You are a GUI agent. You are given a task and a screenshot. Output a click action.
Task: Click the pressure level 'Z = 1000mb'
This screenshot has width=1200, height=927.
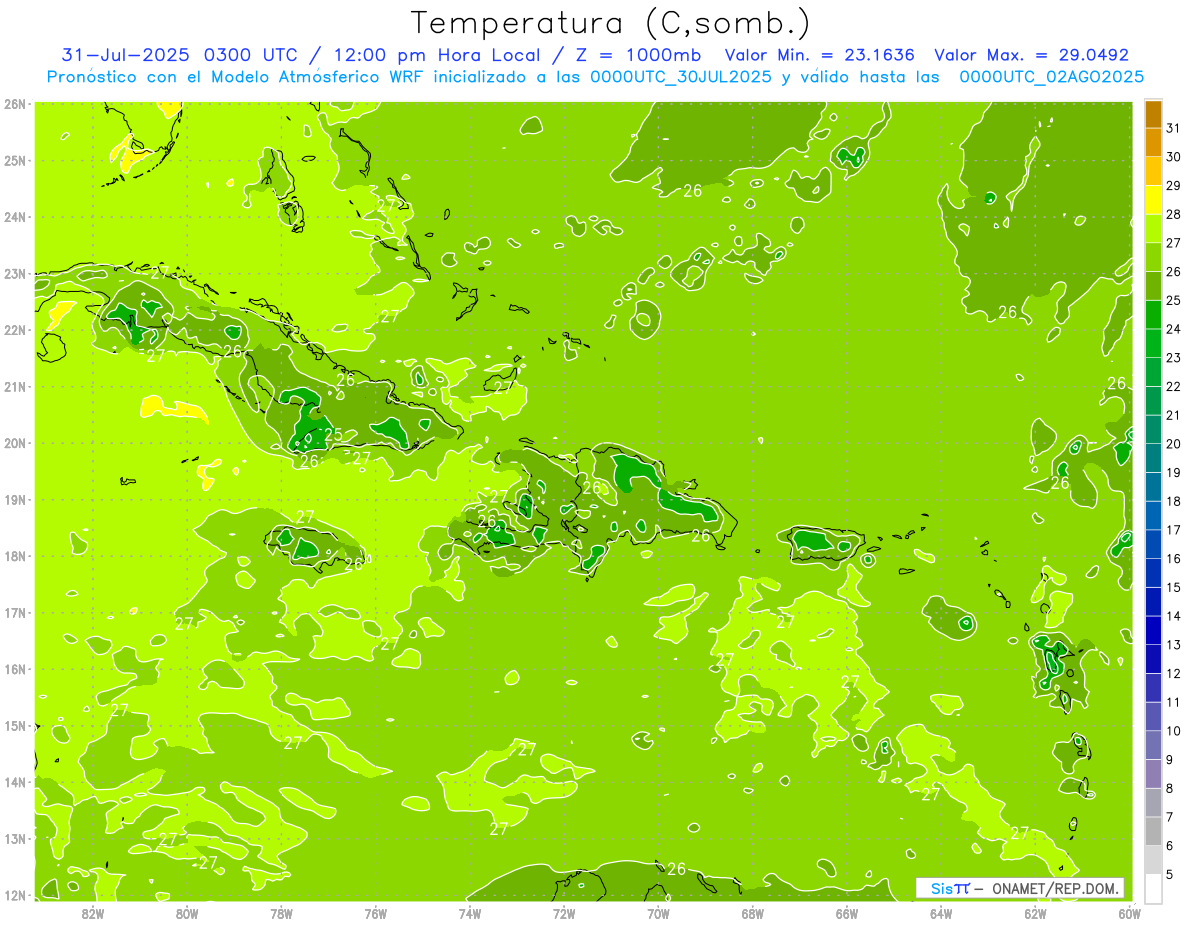pos(637,55)
